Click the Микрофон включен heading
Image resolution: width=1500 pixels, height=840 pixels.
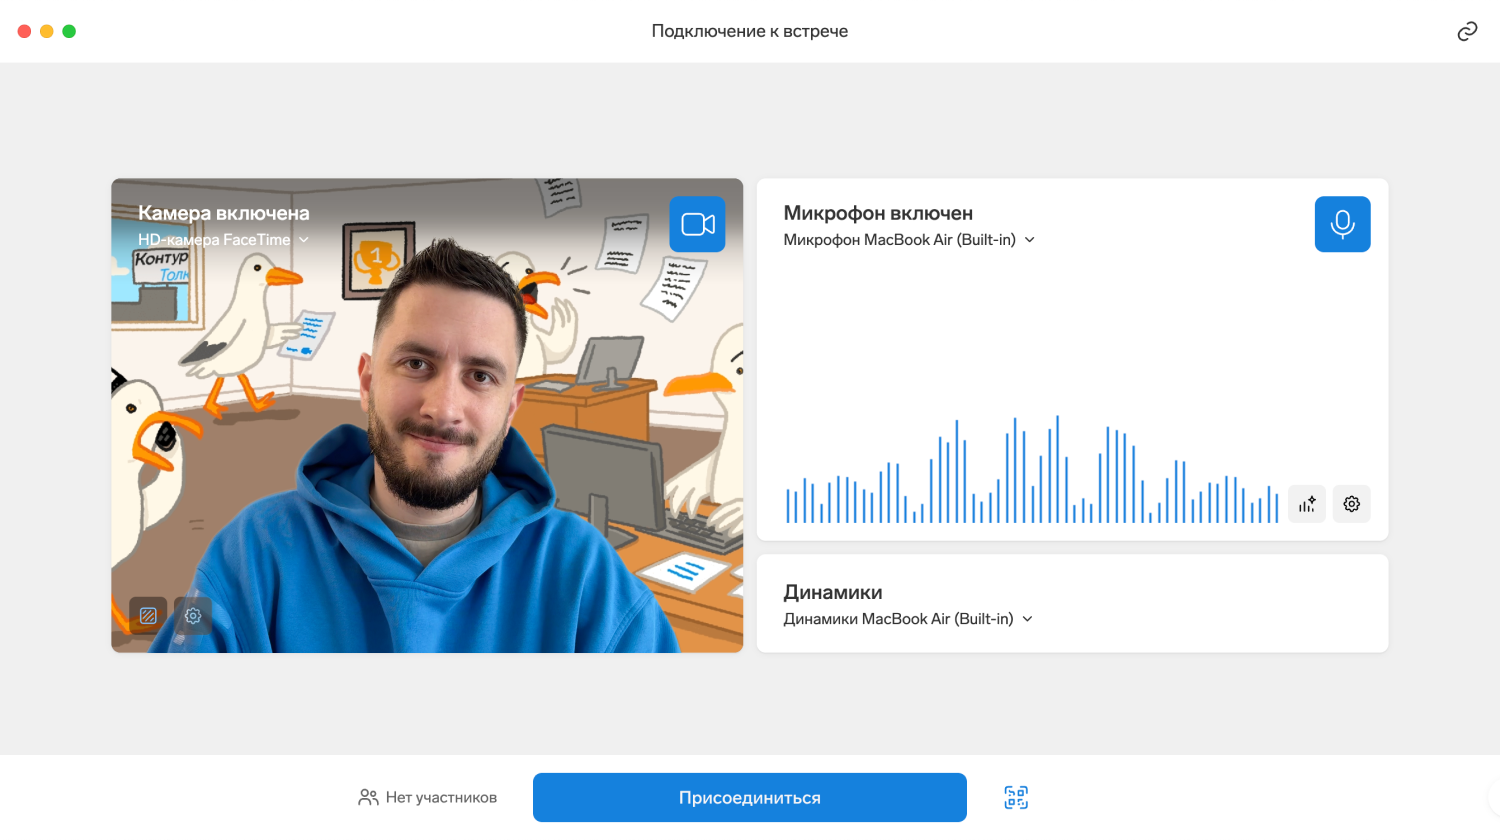[878, 213]
